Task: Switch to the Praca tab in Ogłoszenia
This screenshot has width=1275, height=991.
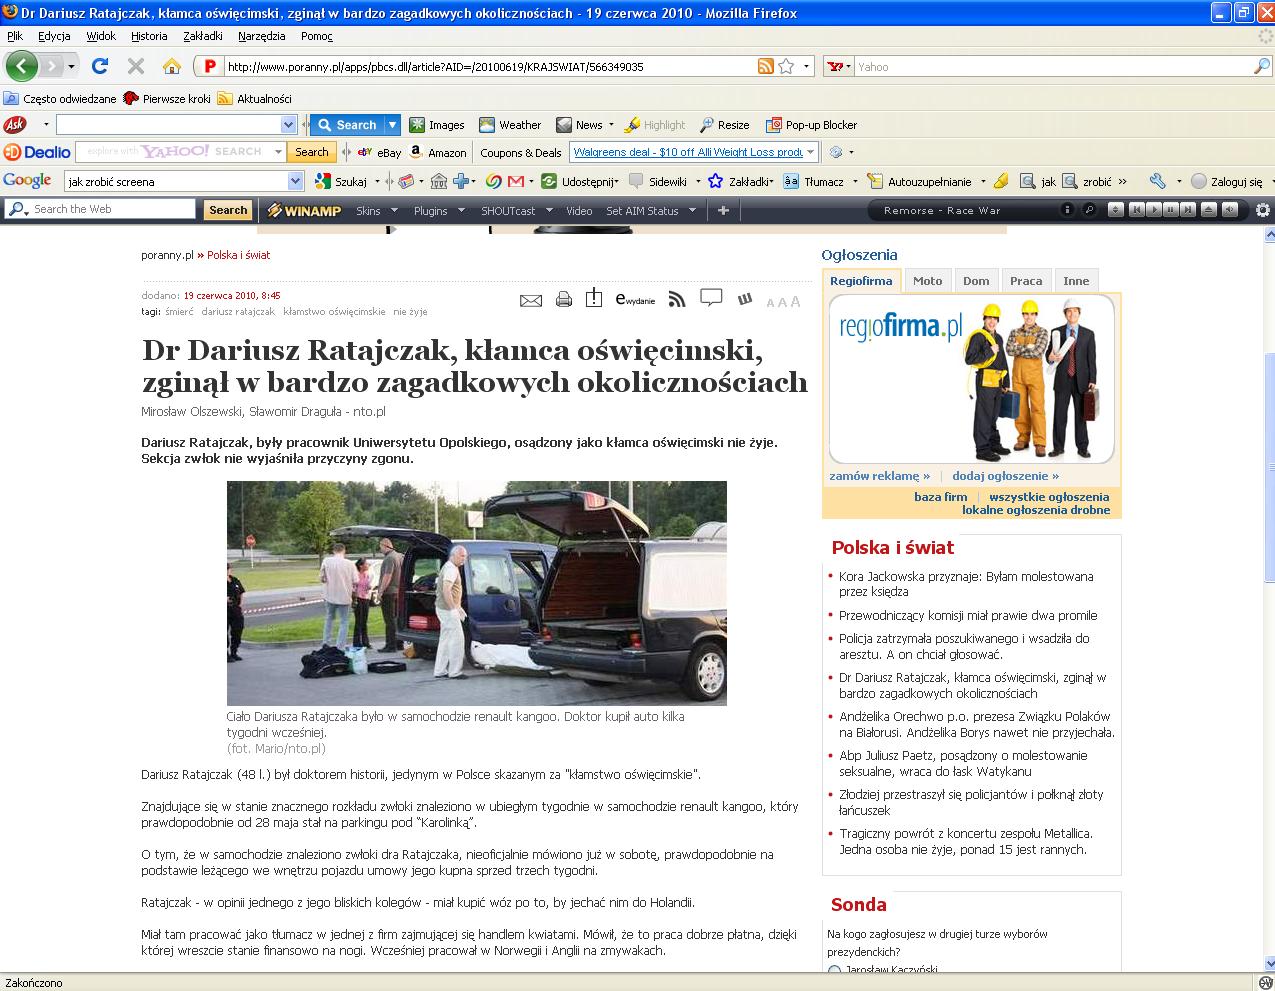Action: 1025,281
